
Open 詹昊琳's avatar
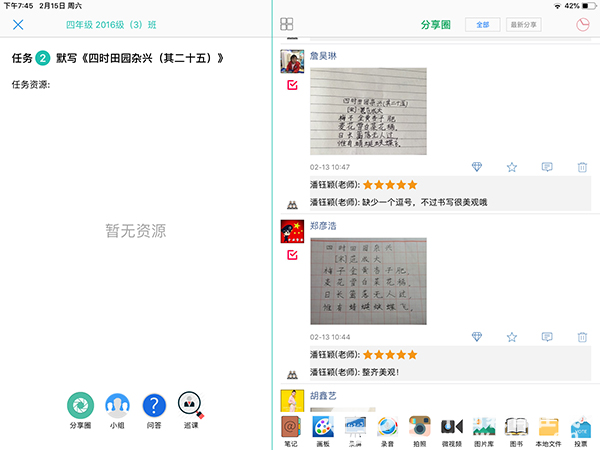point(292,61)
